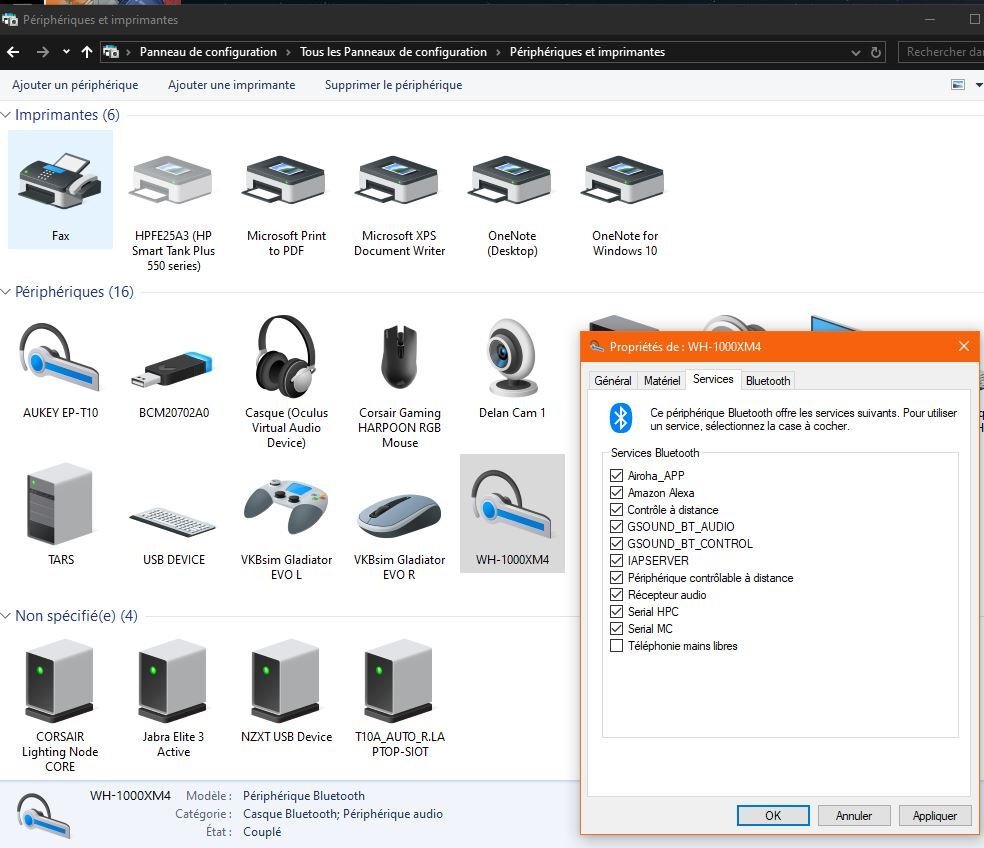Go back with the back arrow
The image size is (984, 848).
tap(13, 52)
